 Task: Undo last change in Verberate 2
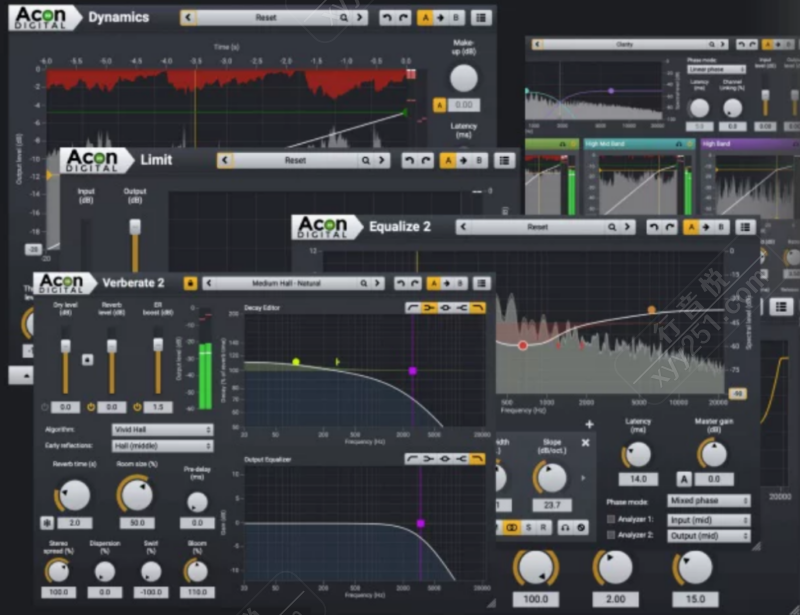[x=401, y=283]
